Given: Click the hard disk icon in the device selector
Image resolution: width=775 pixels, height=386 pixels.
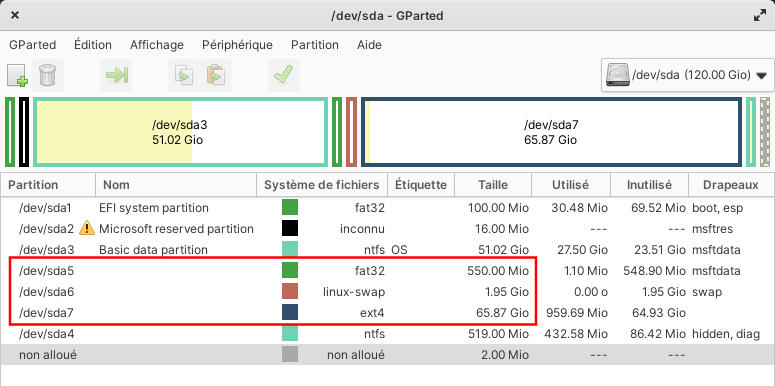Looking at the screenshot, I should click(618, 75).
